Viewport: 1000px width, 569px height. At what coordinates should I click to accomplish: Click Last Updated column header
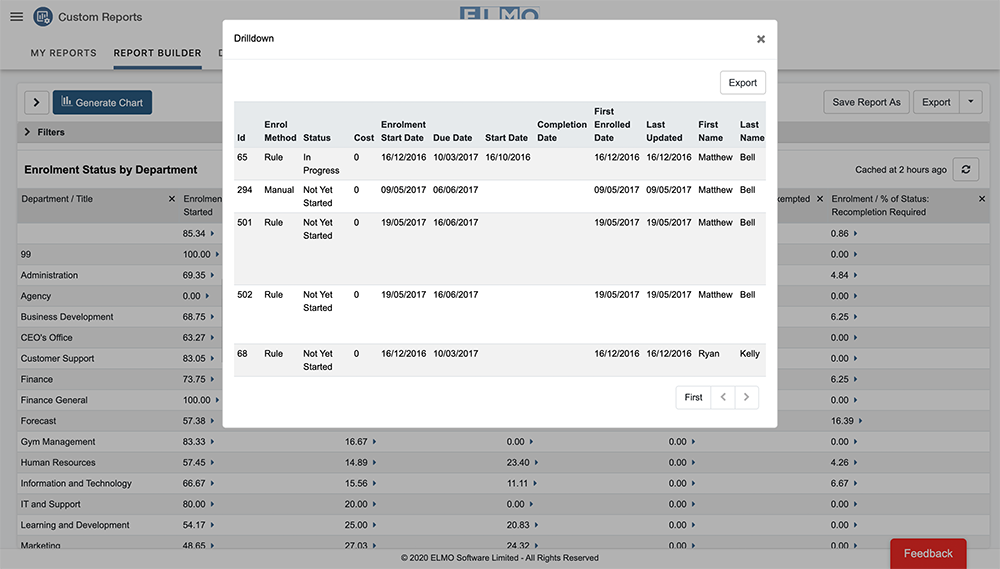click(664, 131)
